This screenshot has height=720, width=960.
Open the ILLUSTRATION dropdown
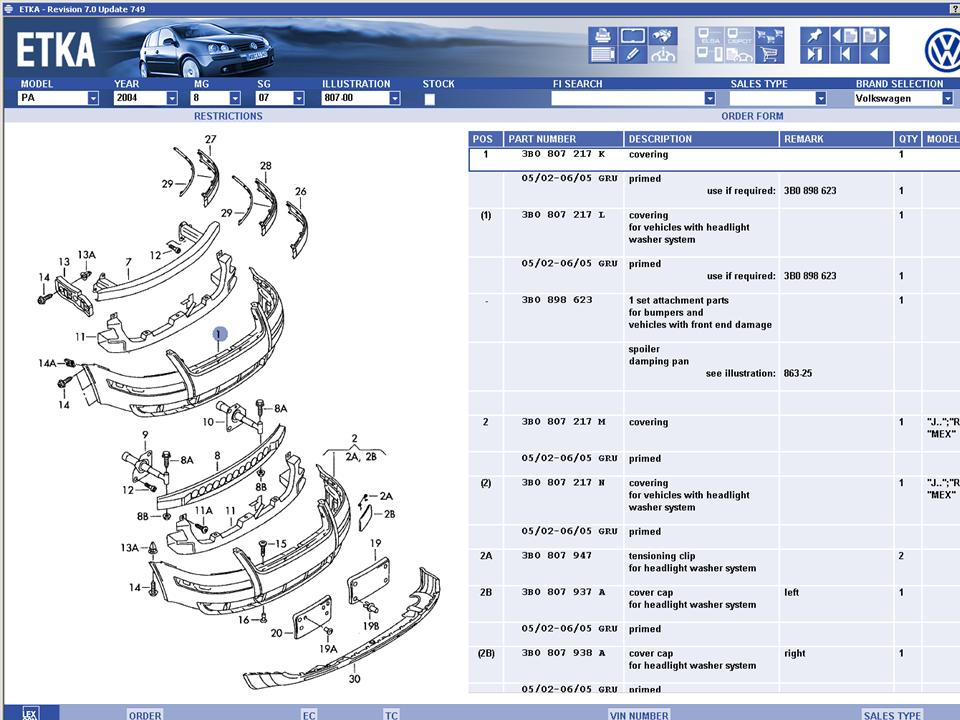point(395,98)
